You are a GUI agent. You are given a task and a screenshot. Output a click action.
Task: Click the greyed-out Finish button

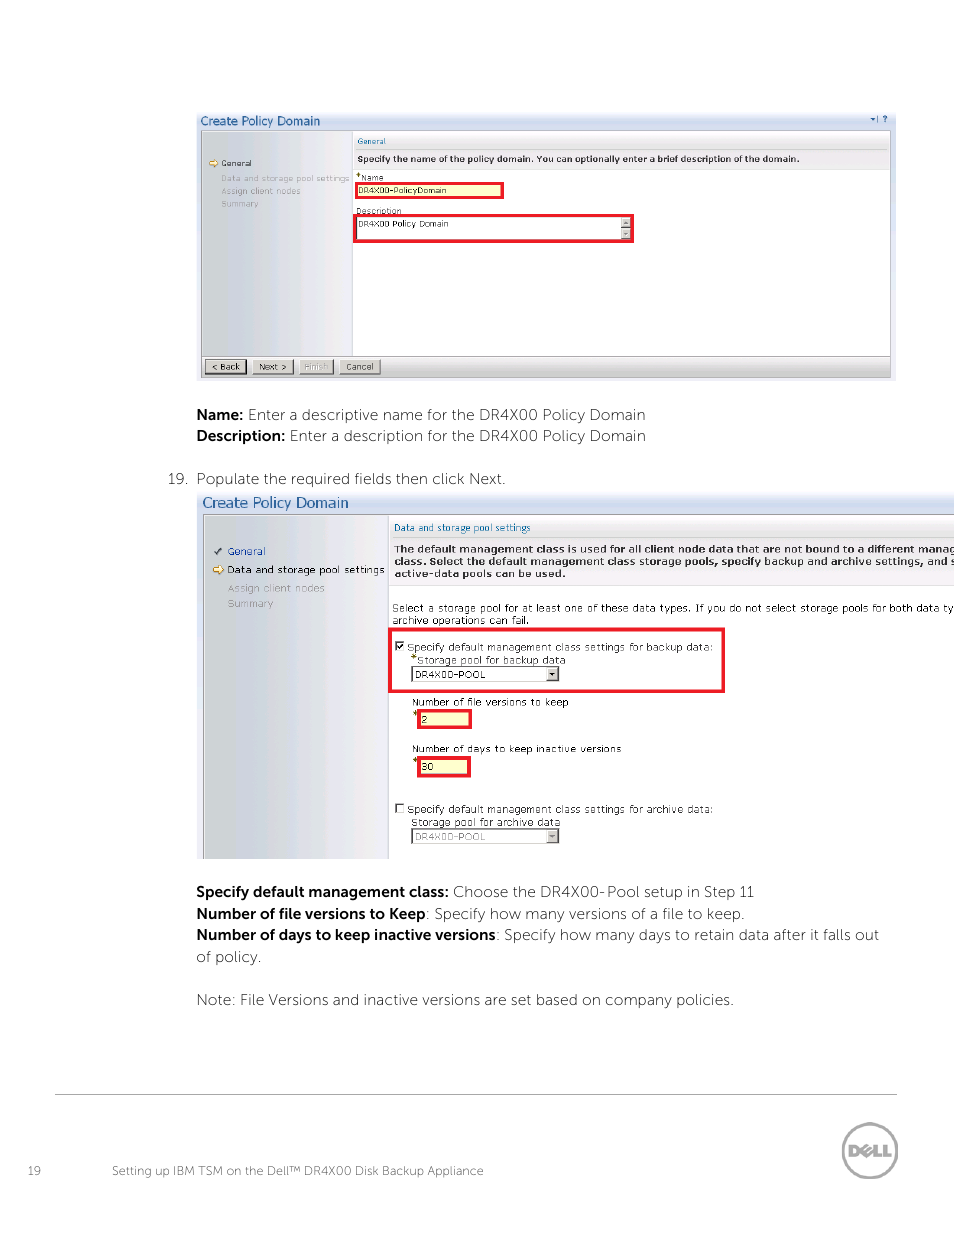pyautogui.click(x=316, y=367)
